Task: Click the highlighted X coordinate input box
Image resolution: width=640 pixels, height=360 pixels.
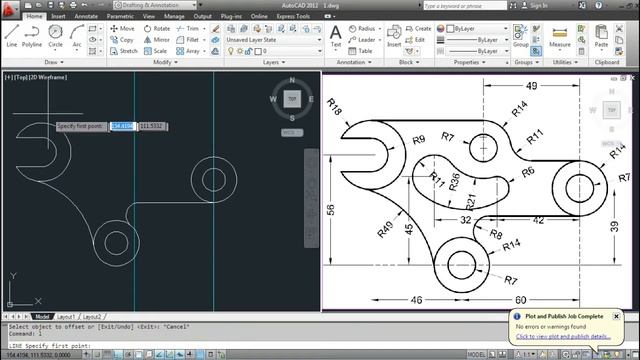Action: [x=122, y=126]
